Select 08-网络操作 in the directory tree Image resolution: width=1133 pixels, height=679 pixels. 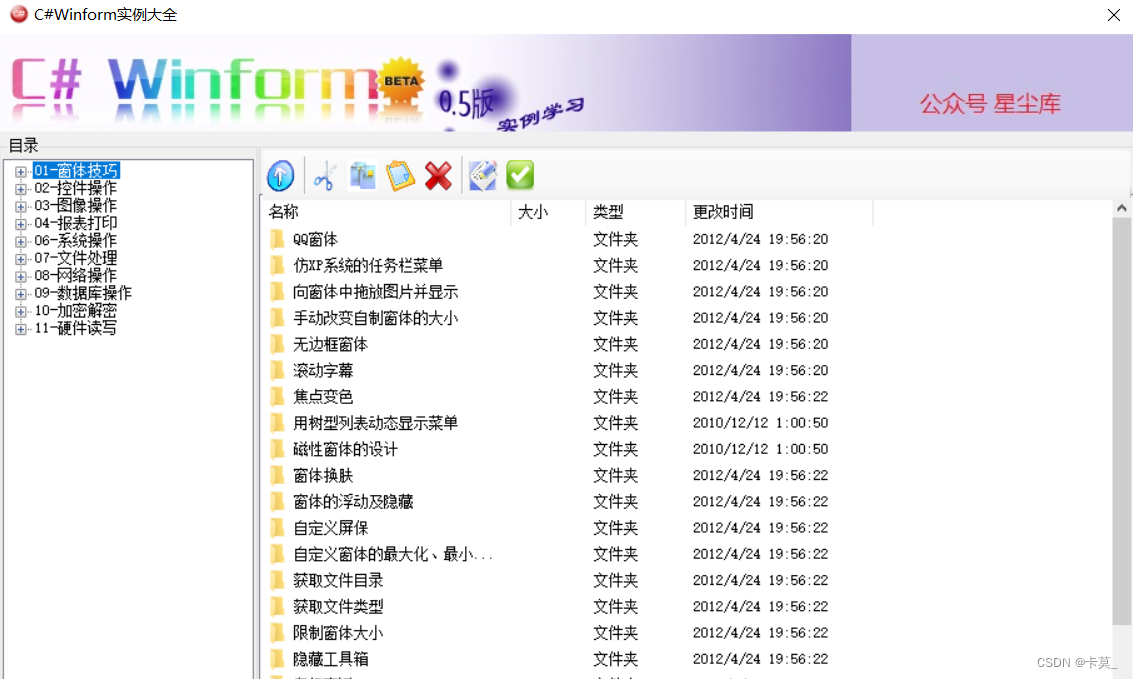[x=75, y=275]
